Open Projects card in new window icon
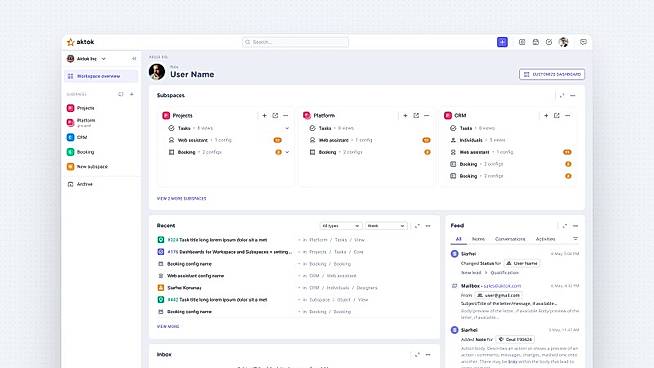654x368 pixels. (x=275, y=116)
